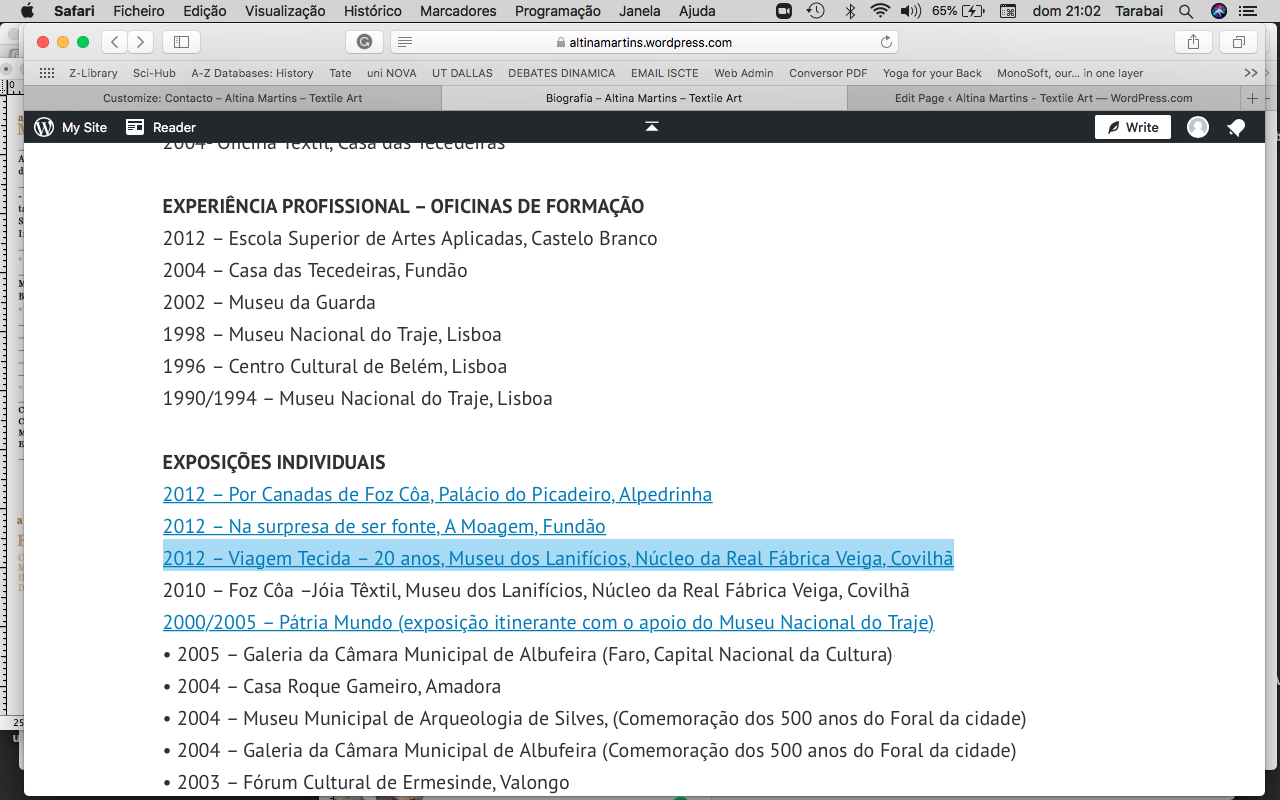Screen dimensions: 1280x800
Task: Switch to the Customize: Contacto tab
Action: tap(232, 98)
